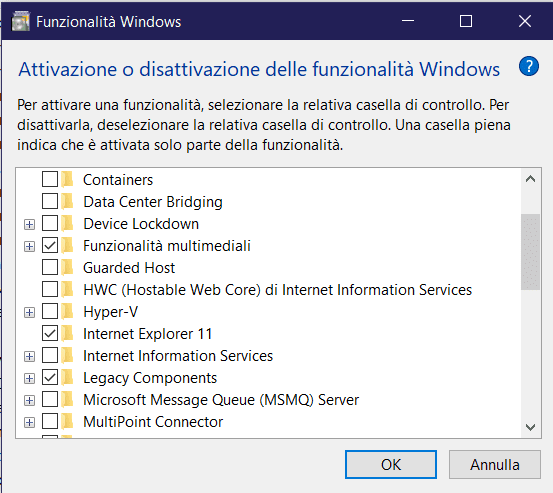Viewport: 553px width, 493px height.
Task: Enable the HWC Hostable Web Core checkbox
Action: click(x=50, y=289)
